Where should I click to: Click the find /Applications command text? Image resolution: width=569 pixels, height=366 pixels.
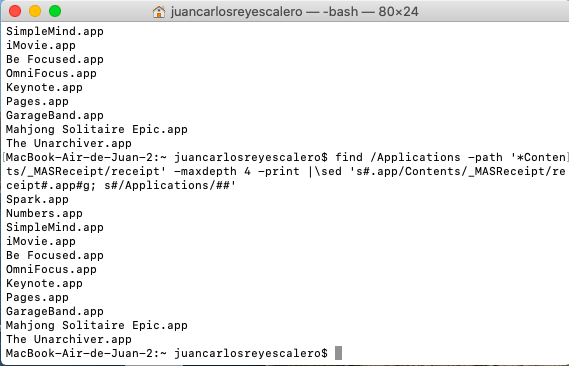click(398, 157)
